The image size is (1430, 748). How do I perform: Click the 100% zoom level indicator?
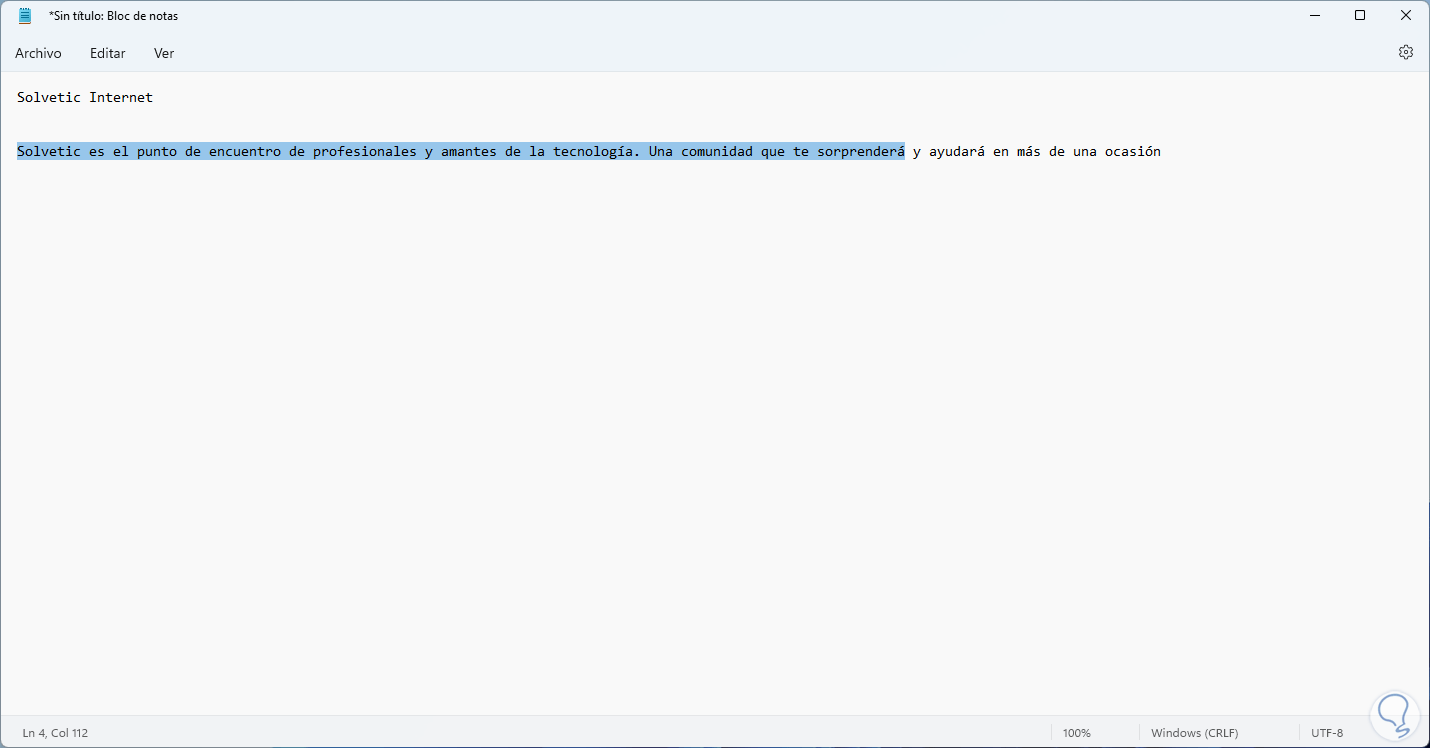coord(1077,733)
